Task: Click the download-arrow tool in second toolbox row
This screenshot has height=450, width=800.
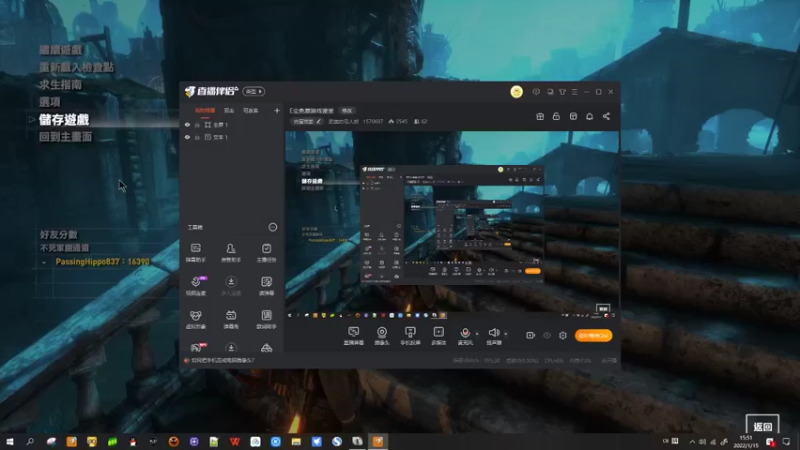Action: coord(231,285)
